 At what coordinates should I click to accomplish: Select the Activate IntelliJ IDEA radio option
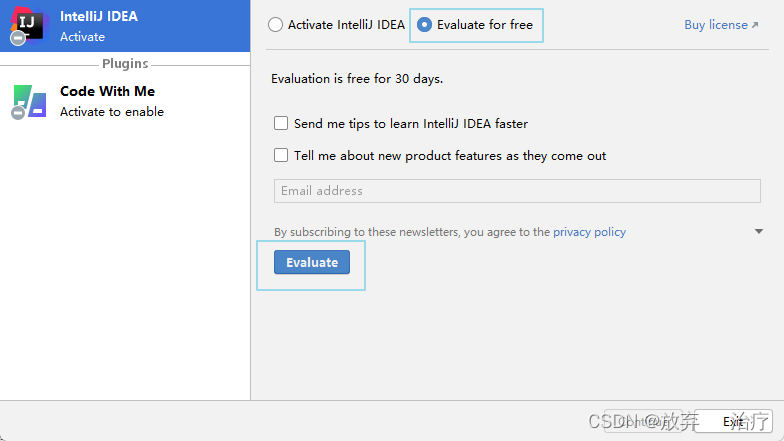point(276,24)
